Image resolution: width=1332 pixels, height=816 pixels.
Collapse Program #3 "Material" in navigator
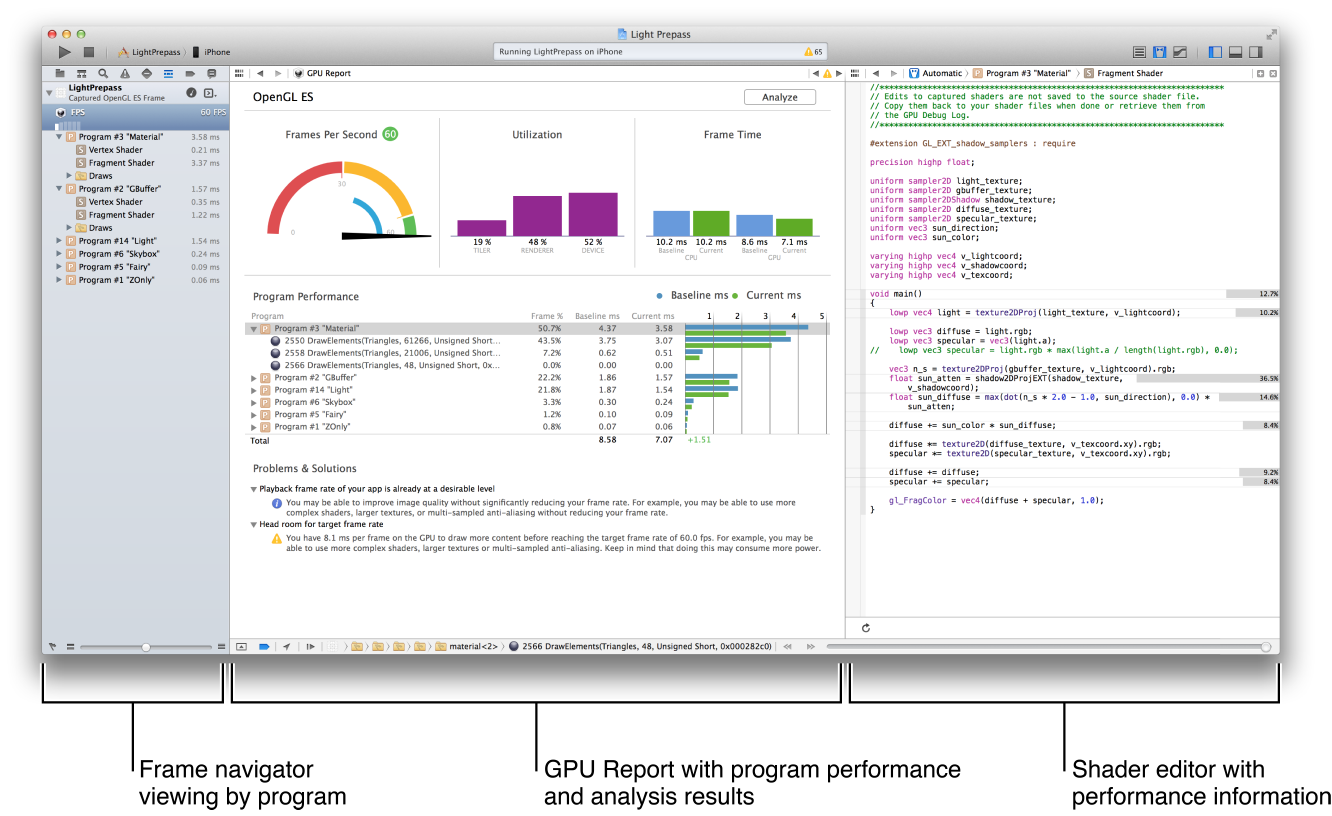tap(60, 137)
